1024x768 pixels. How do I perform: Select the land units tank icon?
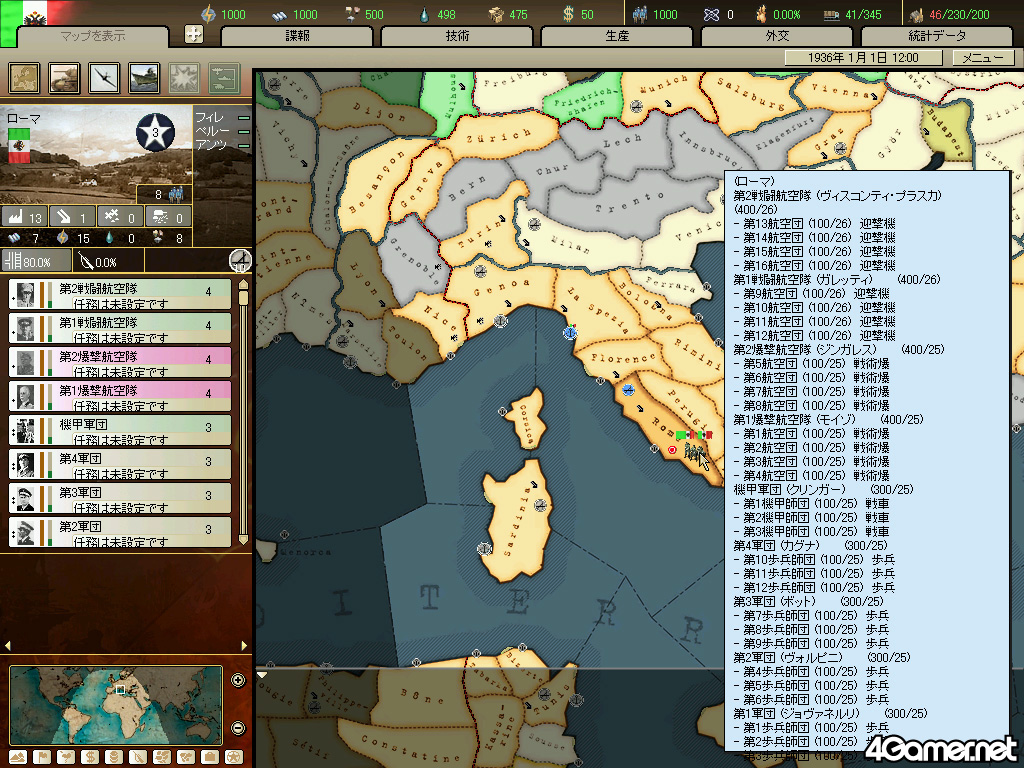(64, 78)
